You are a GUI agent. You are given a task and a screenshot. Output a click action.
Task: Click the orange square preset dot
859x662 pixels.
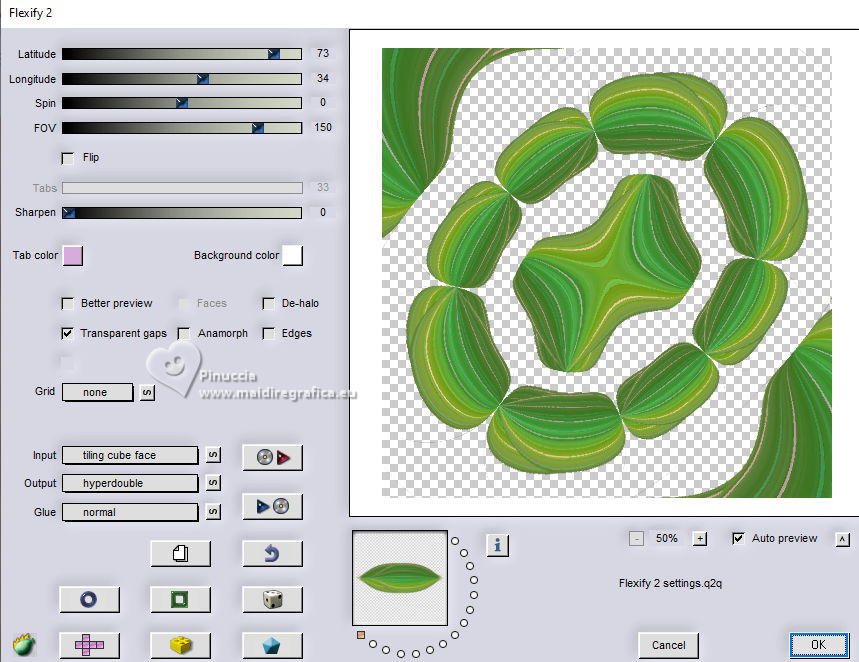360,635
